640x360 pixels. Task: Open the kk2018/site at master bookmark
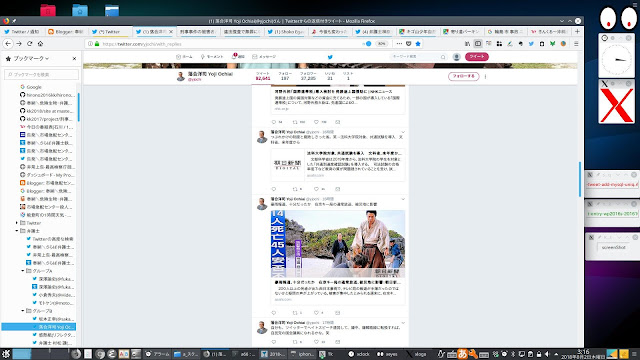pyautogui.click(x=47, y=111)
